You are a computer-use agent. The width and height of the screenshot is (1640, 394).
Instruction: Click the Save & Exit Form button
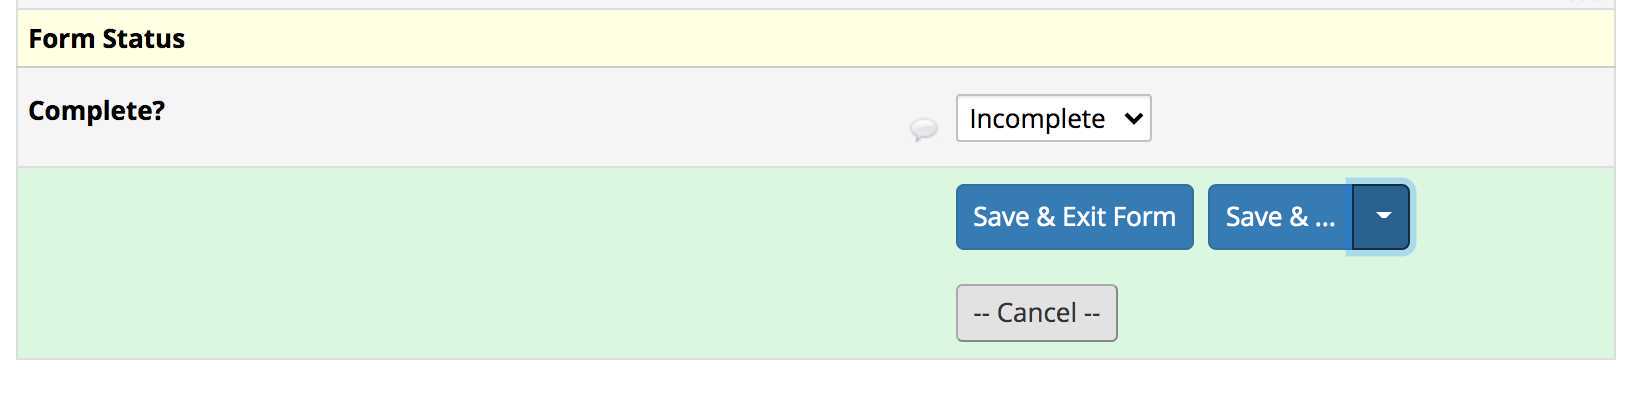(x=1074, y=217)
